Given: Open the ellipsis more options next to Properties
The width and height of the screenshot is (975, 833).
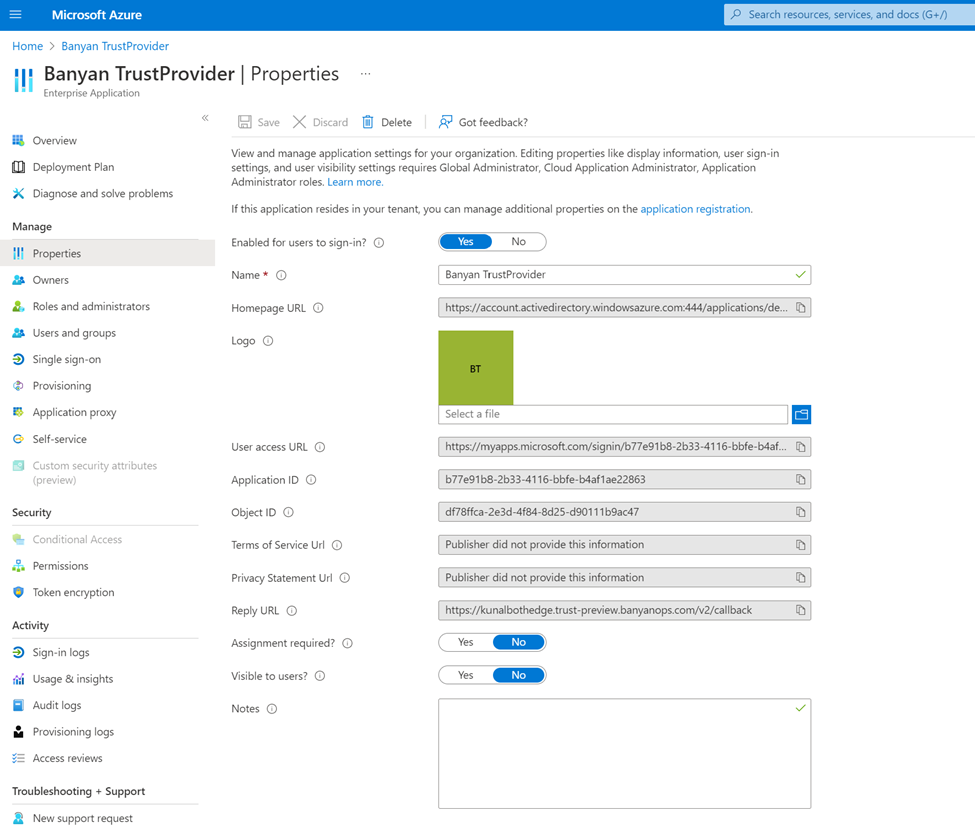Looking at the screenshot, I should click(x=366, y=74).
